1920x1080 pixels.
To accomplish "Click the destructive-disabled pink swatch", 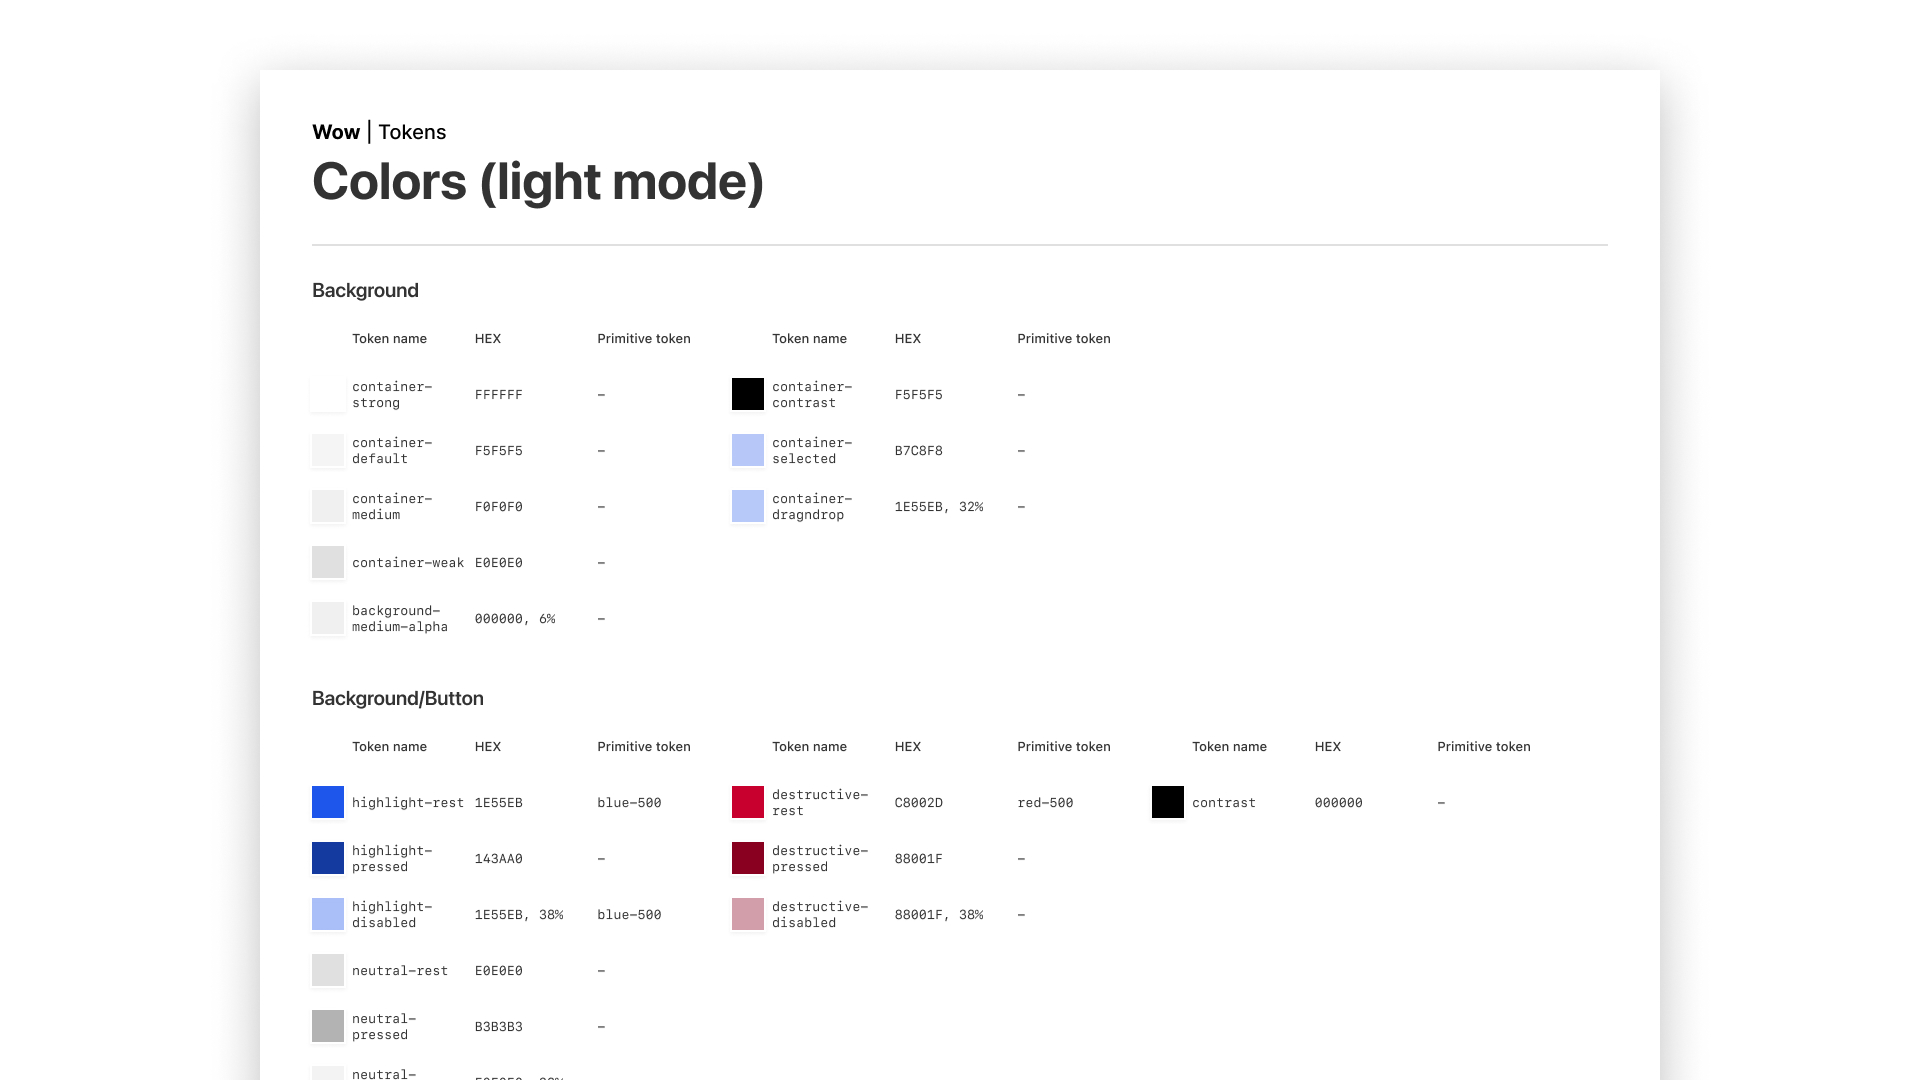I will [x=748, y=914].
